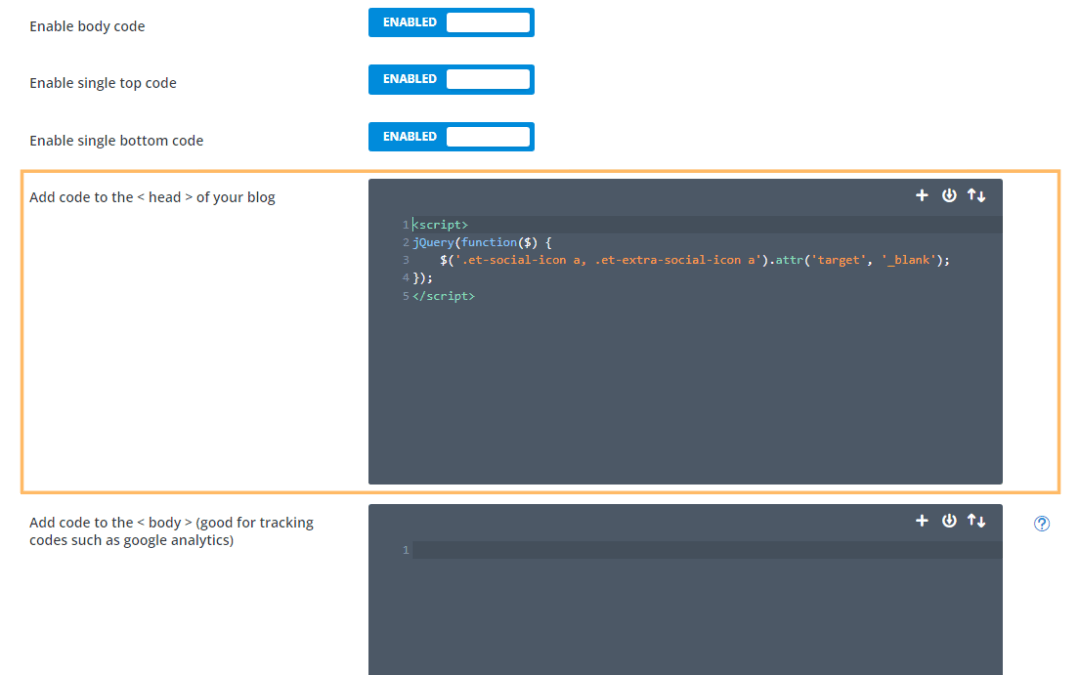This screenshot has height=675, width=1080.
Task: Click the power icon in body code editor
Action: tap(949, 521)
